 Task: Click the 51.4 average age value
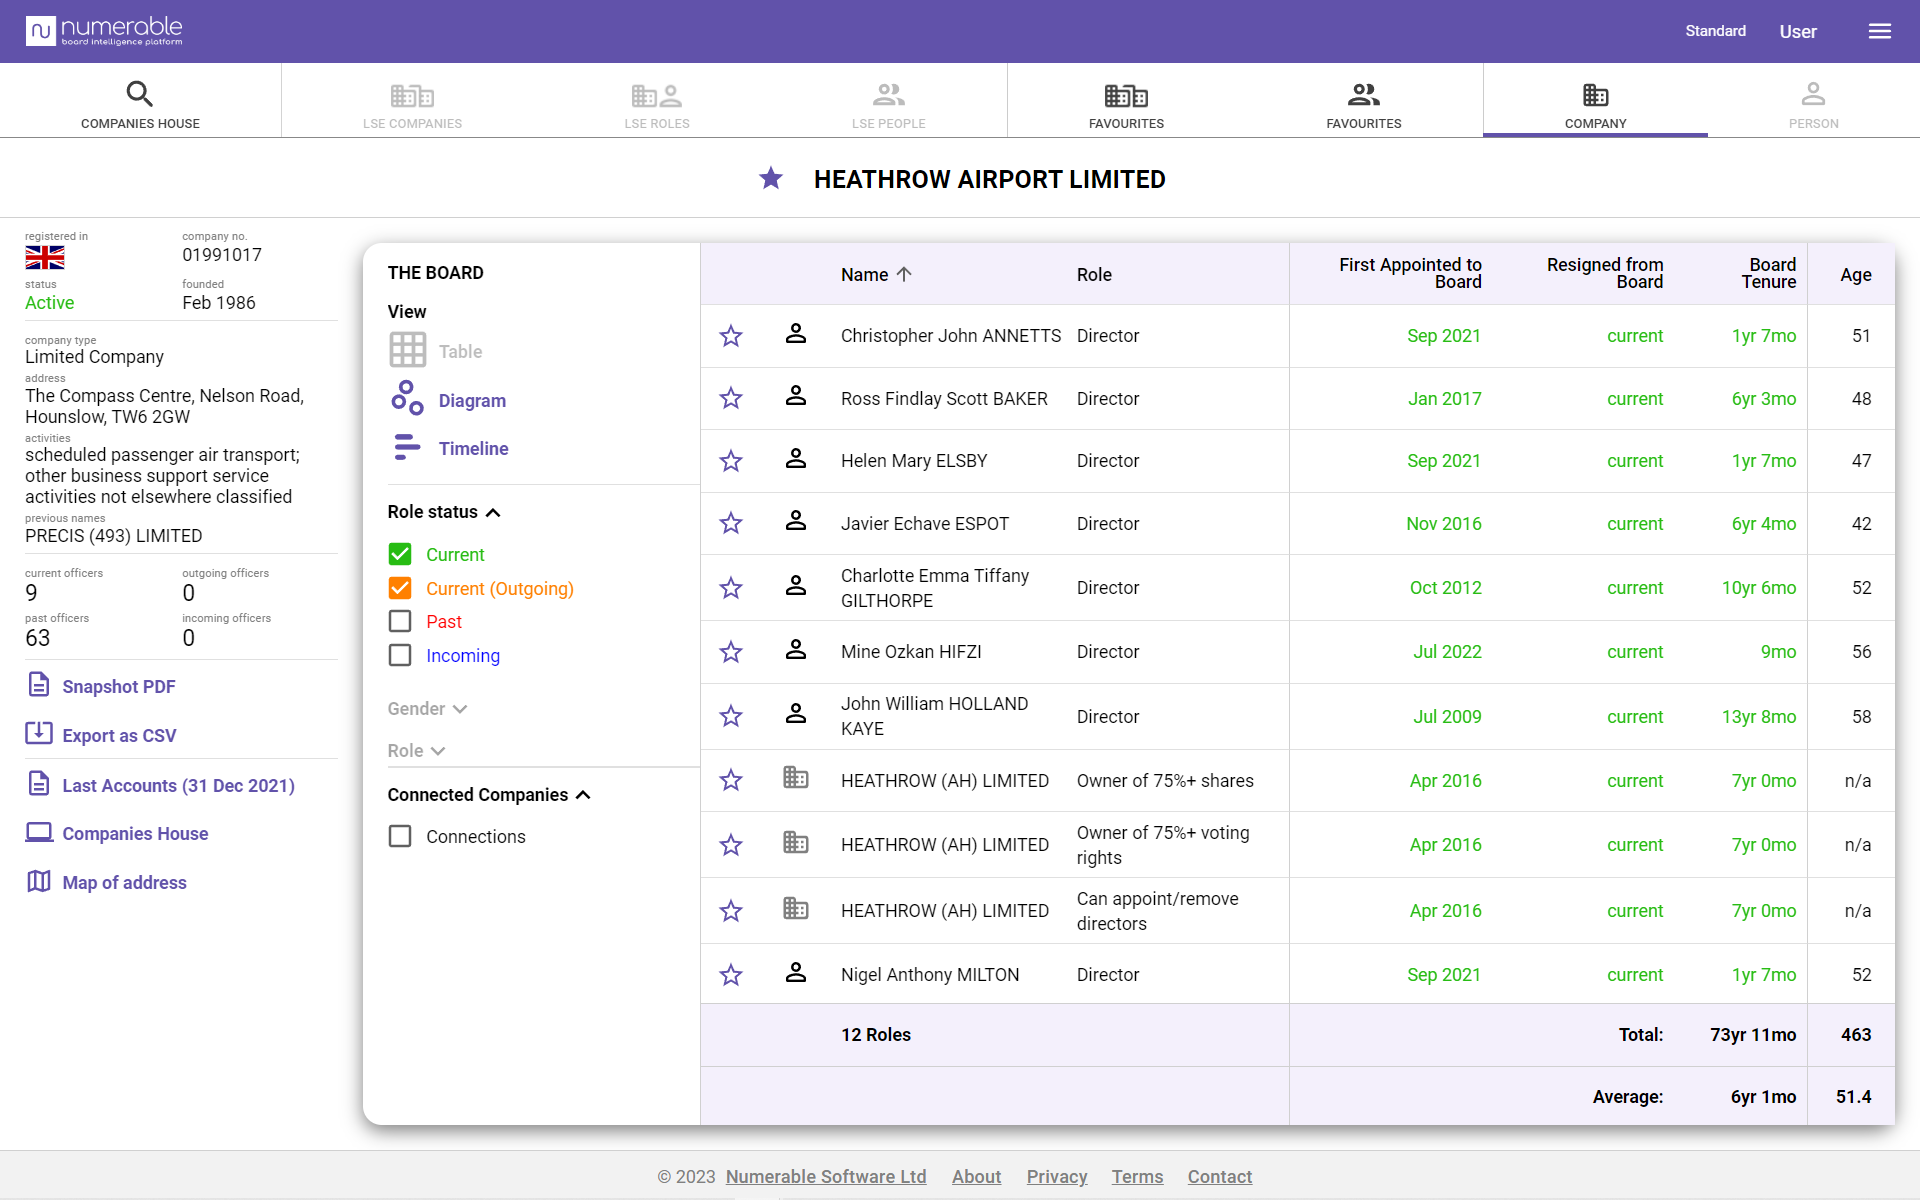[1853, 1097]
